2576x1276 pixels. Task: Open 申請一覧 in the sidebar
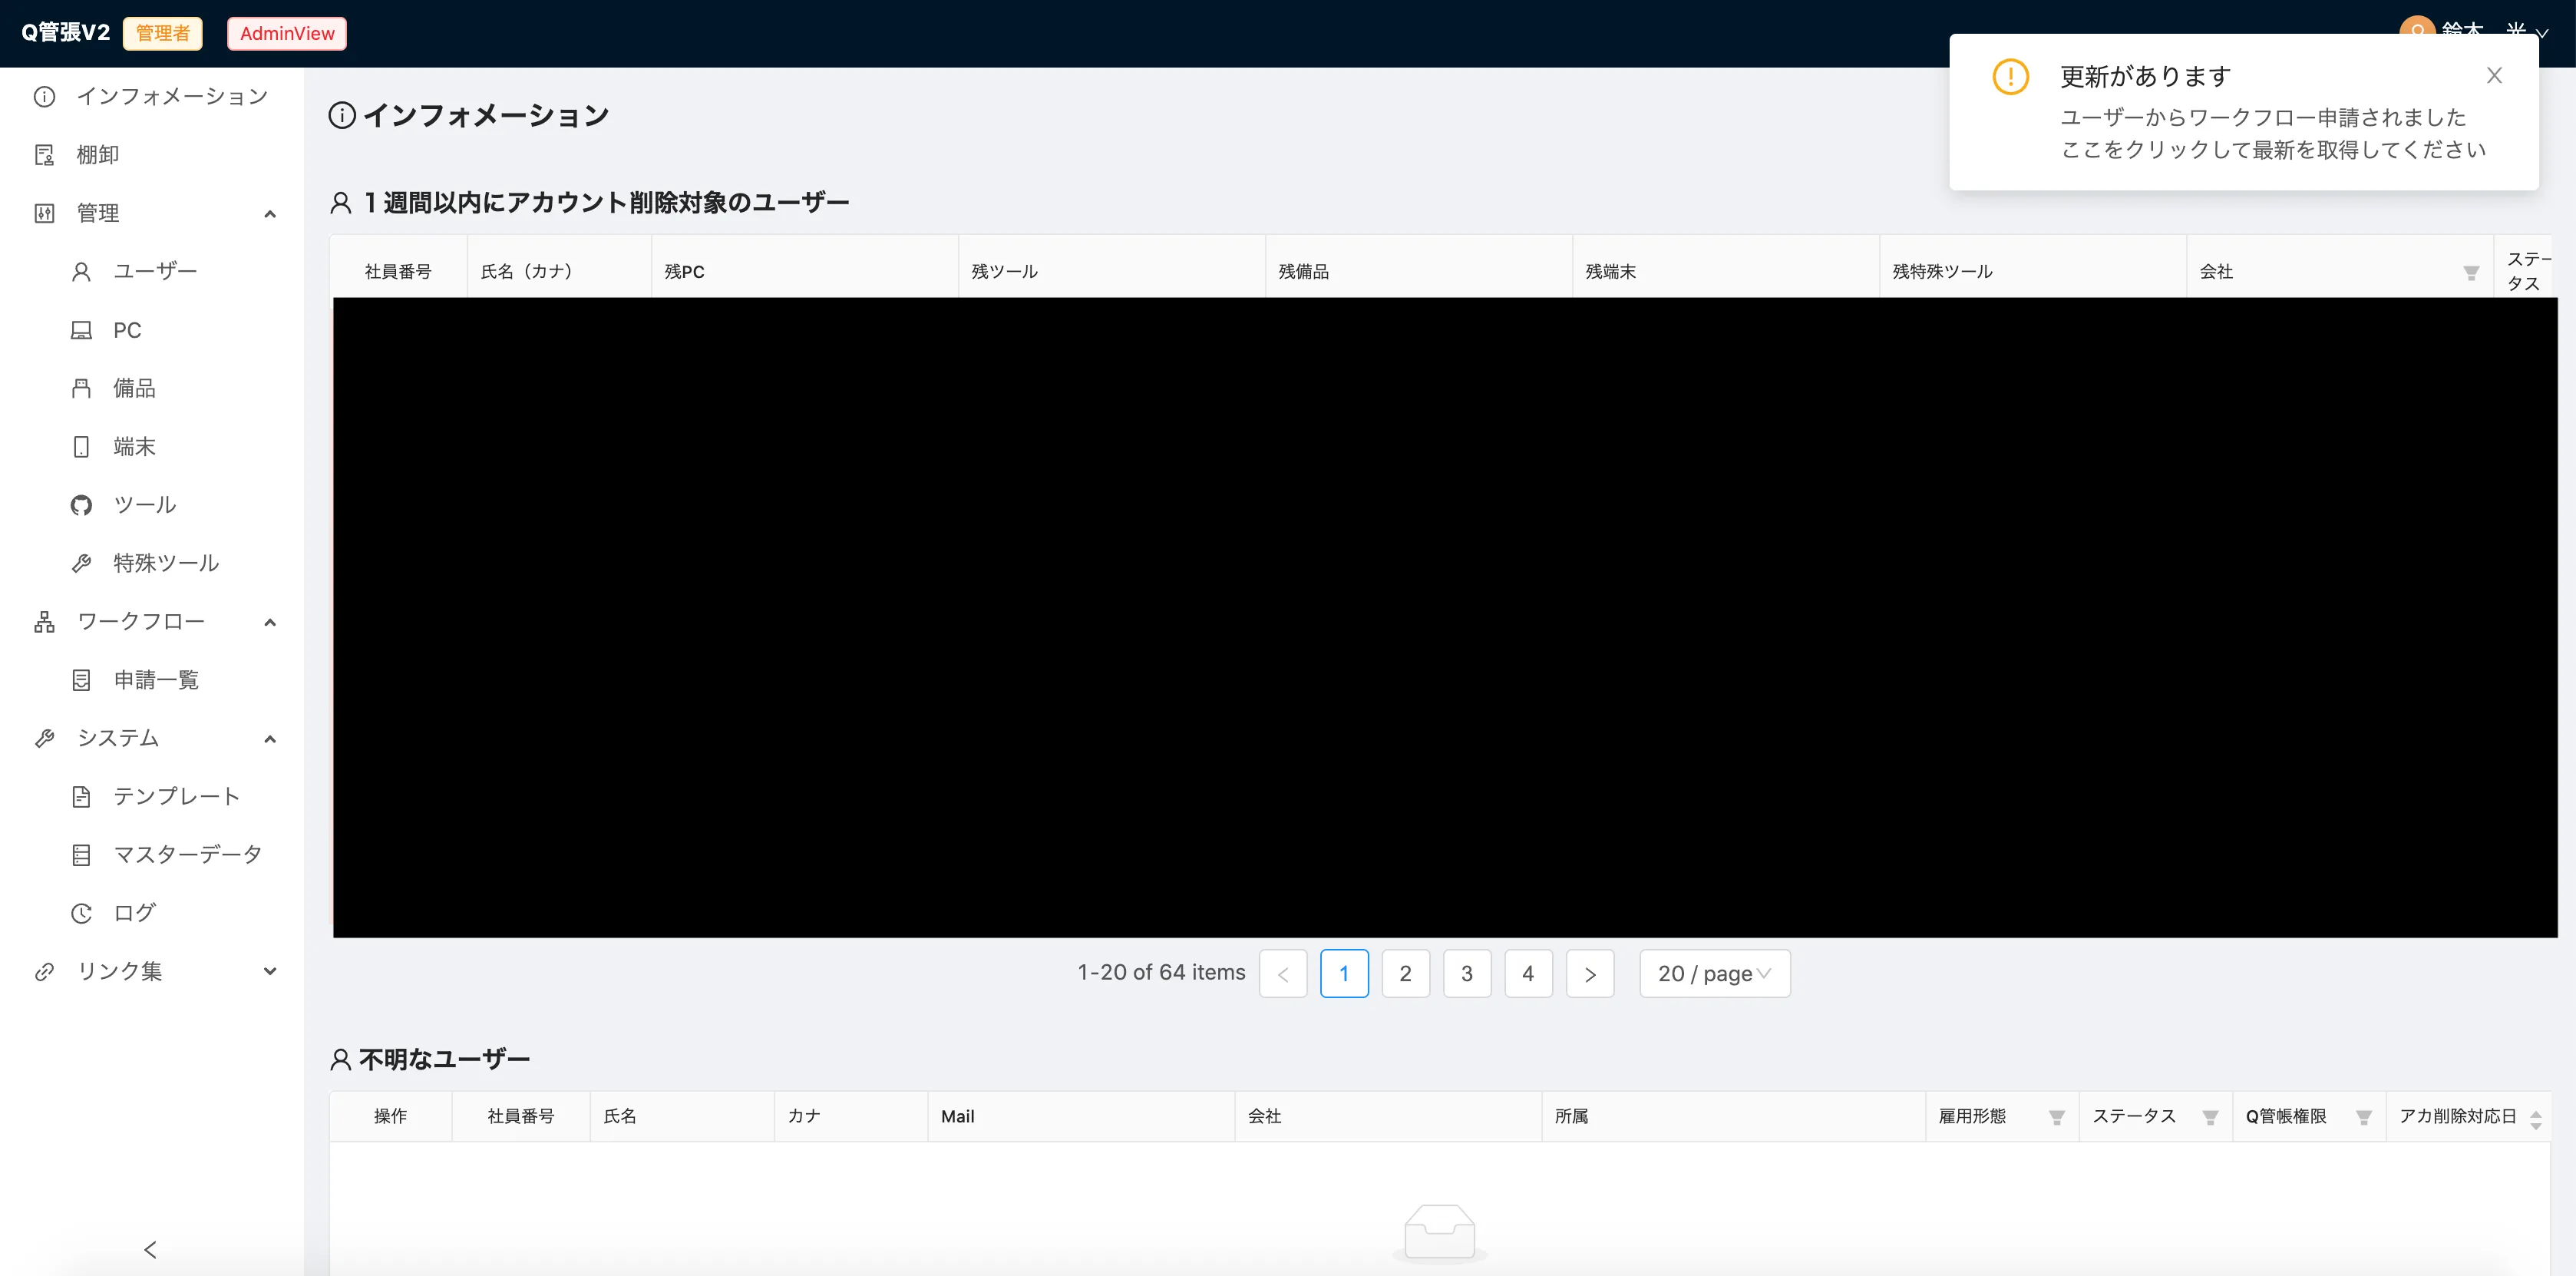[156, 680]
